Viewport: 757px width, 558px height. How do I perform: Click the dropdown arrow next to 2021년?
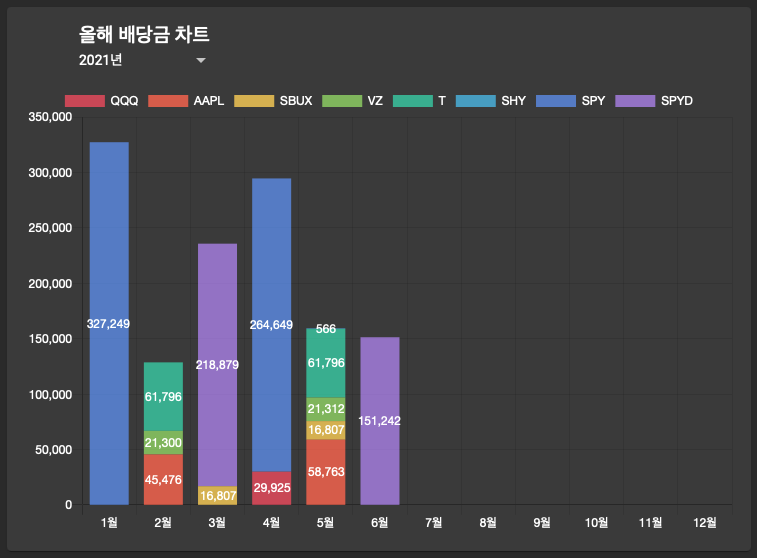click(x=201, y=60)
